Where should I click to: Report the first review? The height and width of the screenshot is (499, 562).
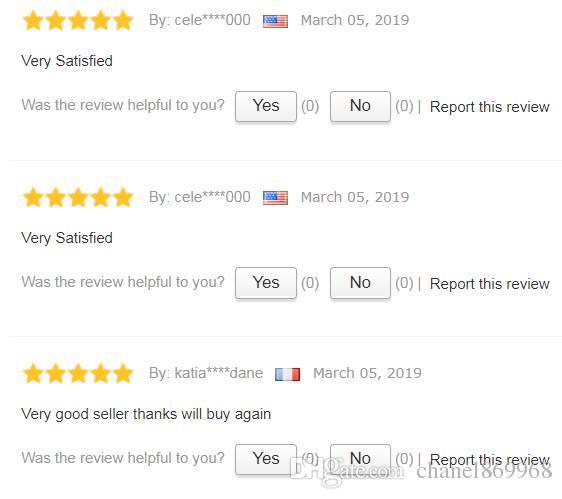click(x=490, y=107)
